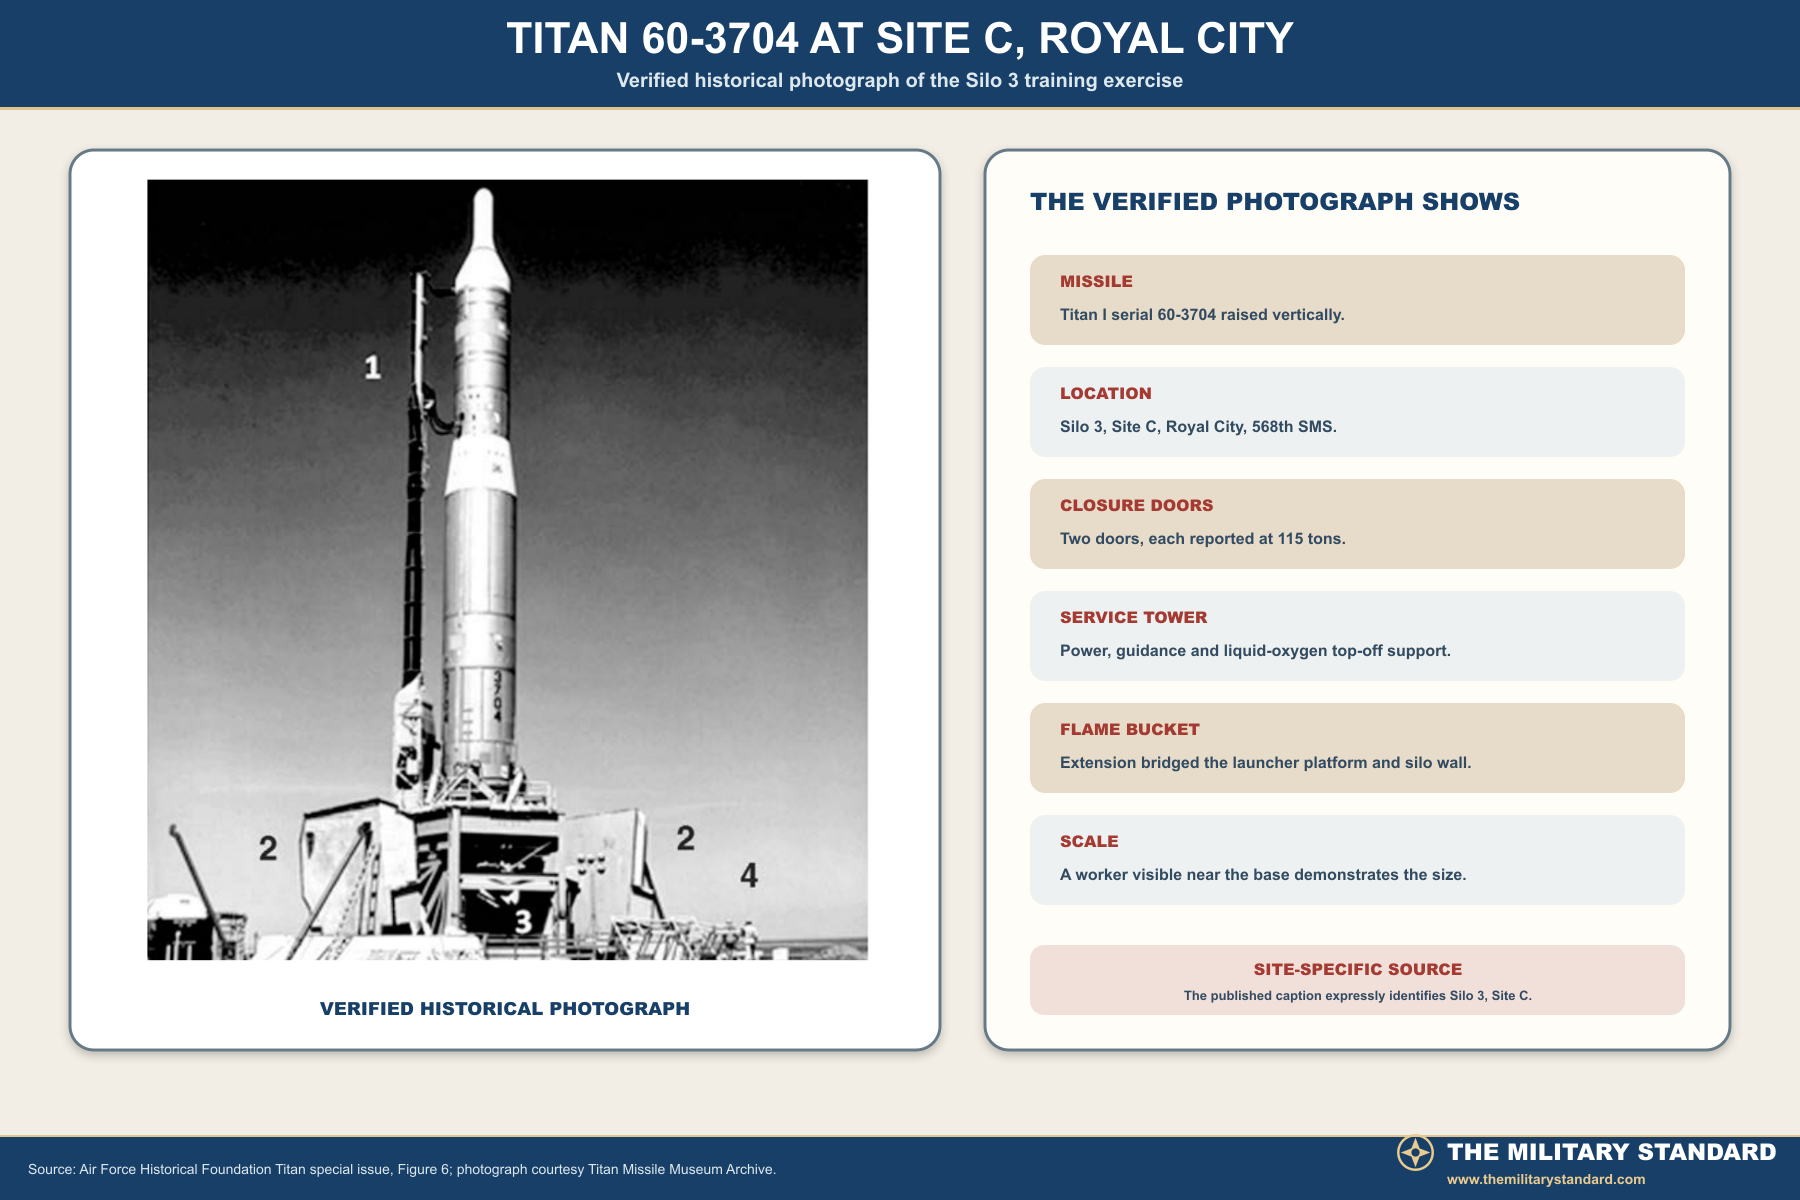Click the "VERIFIED HISTORICAL PHOTOGRAPH" caption
1800x1200 pixels.
505,1009
